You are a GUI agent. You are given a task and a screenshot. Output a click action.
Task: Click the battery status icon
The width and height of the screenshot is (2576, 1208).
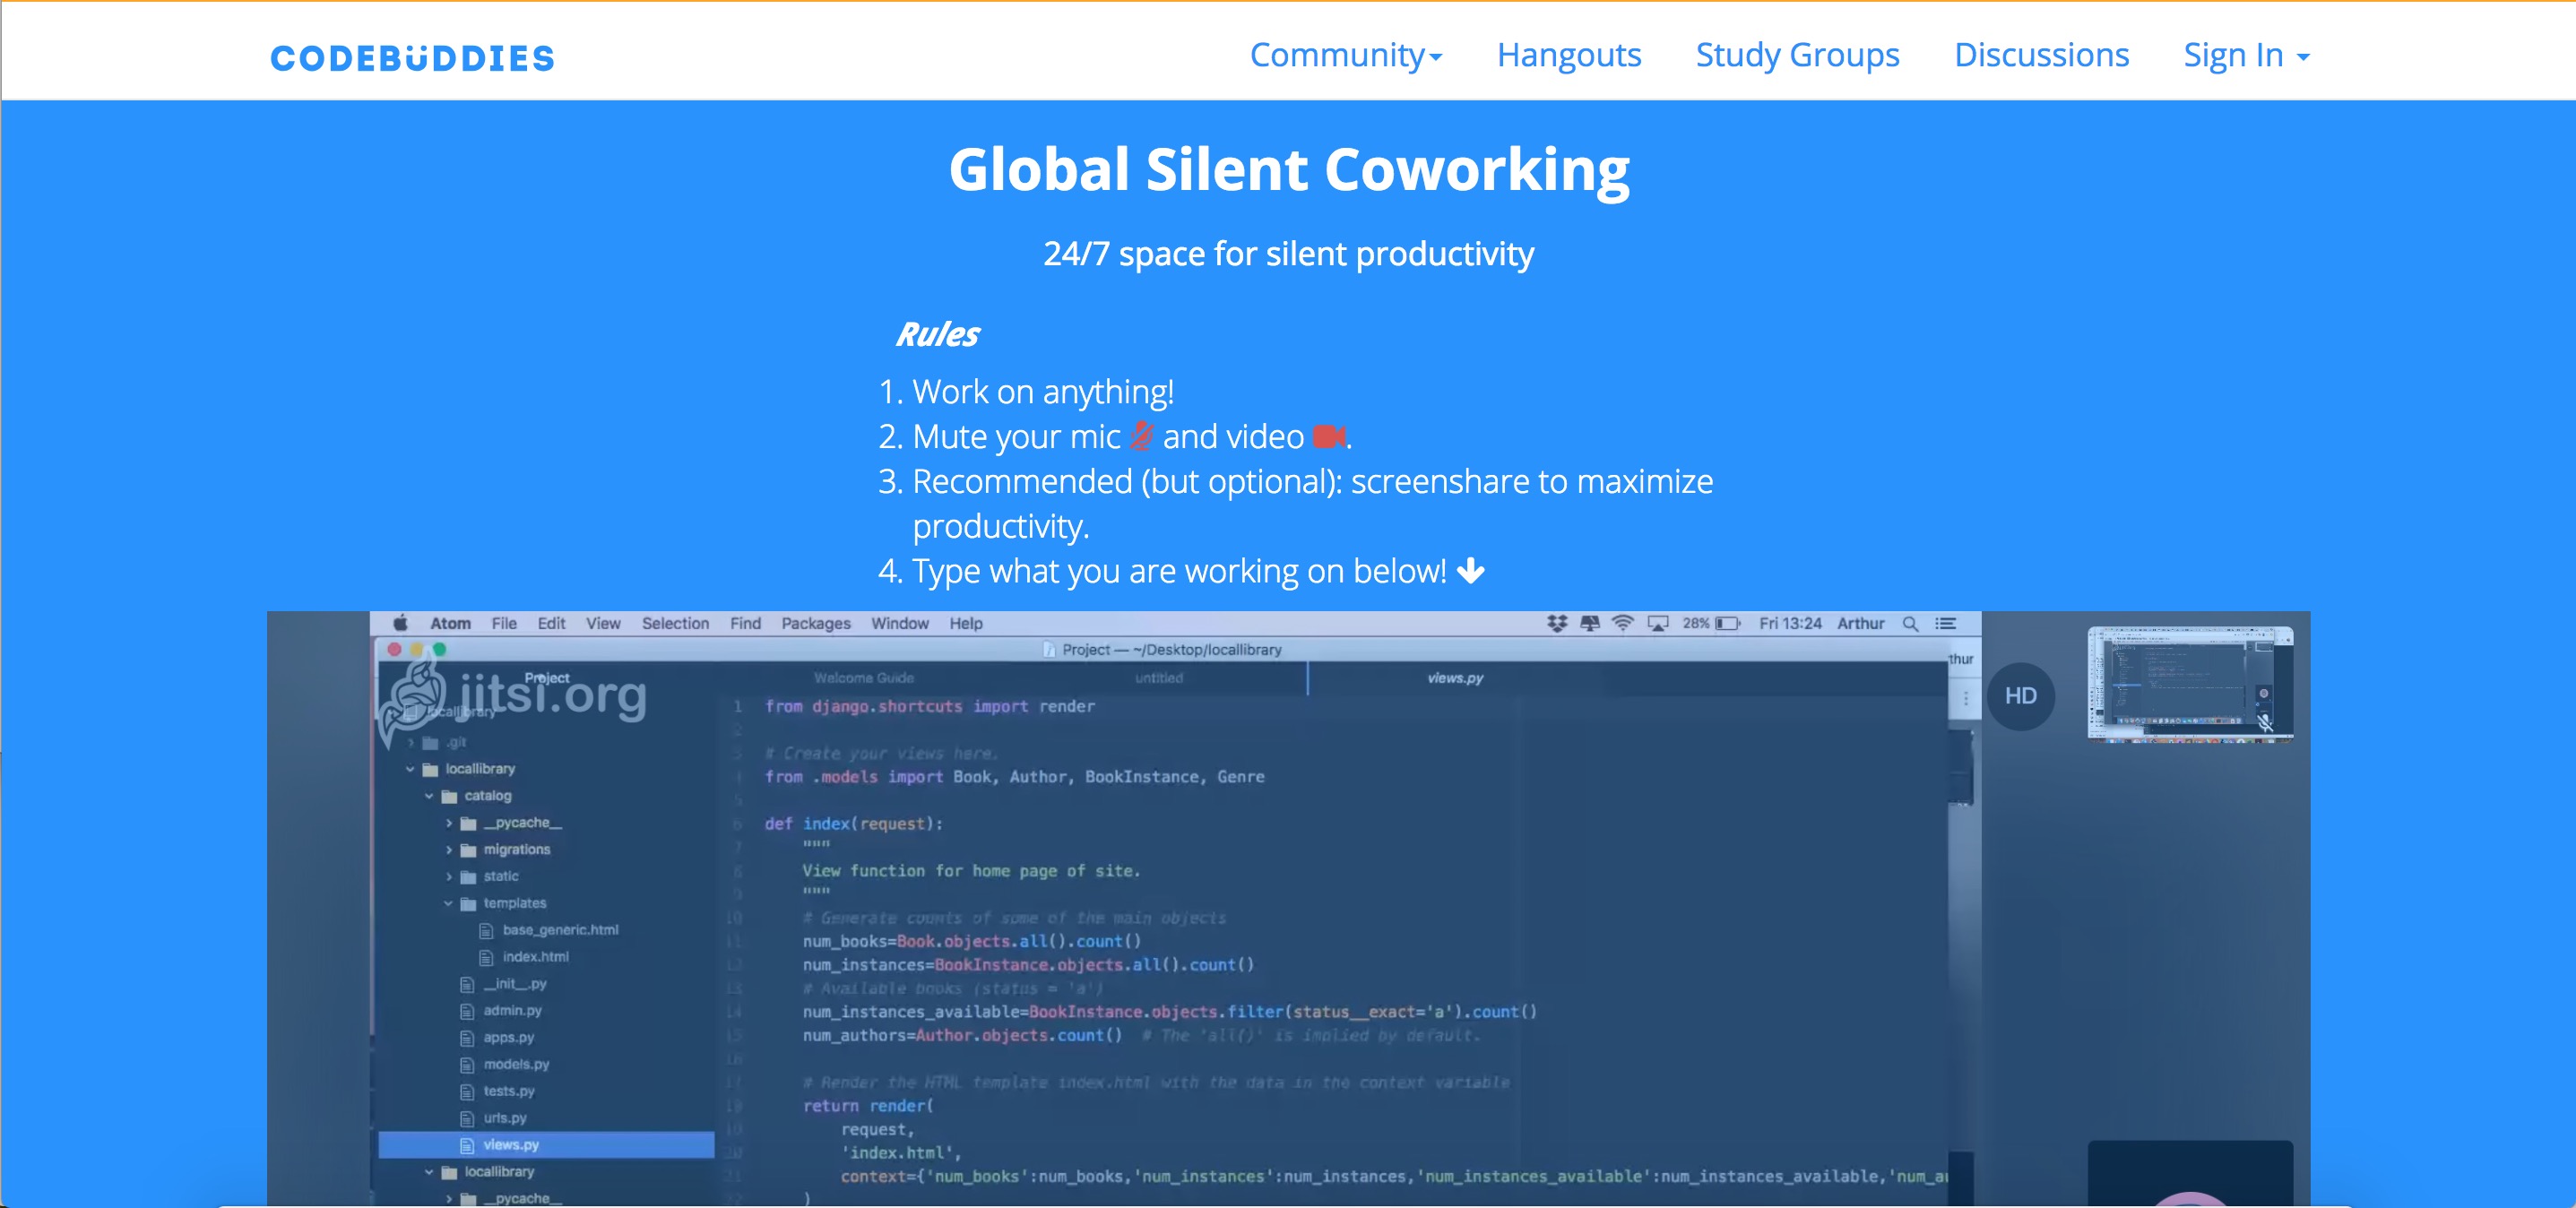(x=1727, y=623)
